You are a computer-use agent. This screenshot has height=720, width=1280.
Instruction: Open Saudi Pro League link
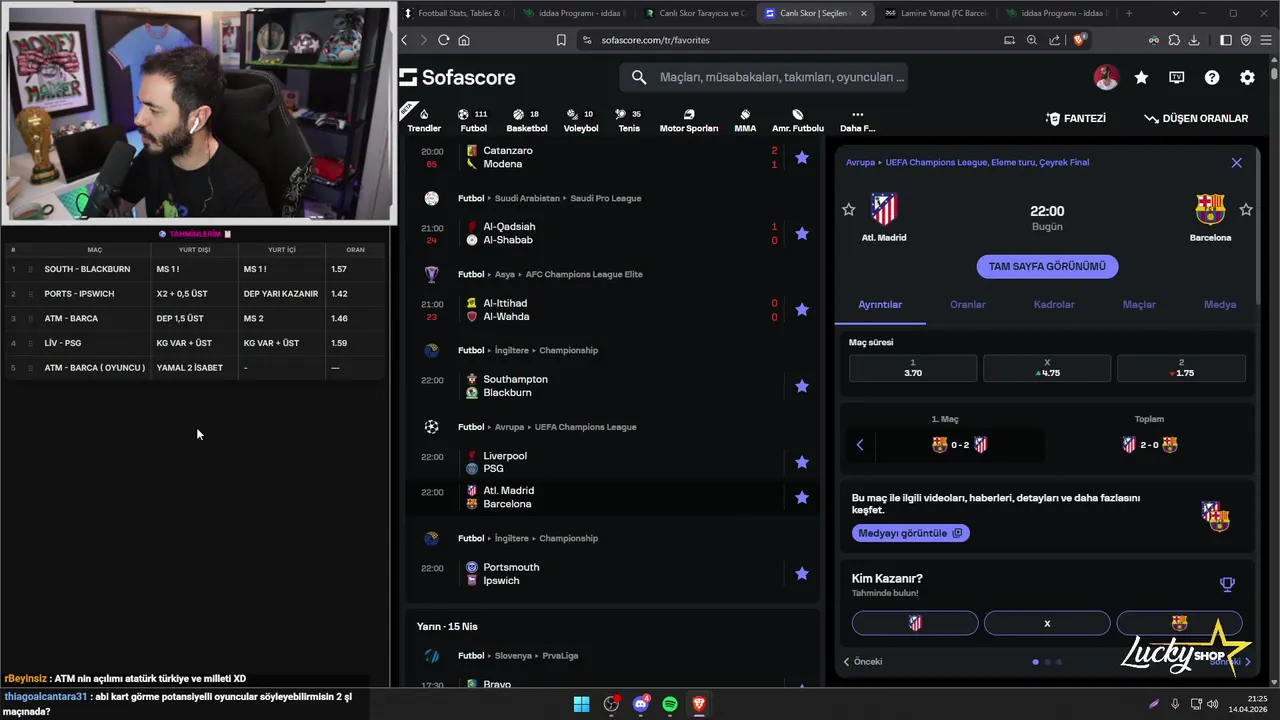[x=605, y=198]
